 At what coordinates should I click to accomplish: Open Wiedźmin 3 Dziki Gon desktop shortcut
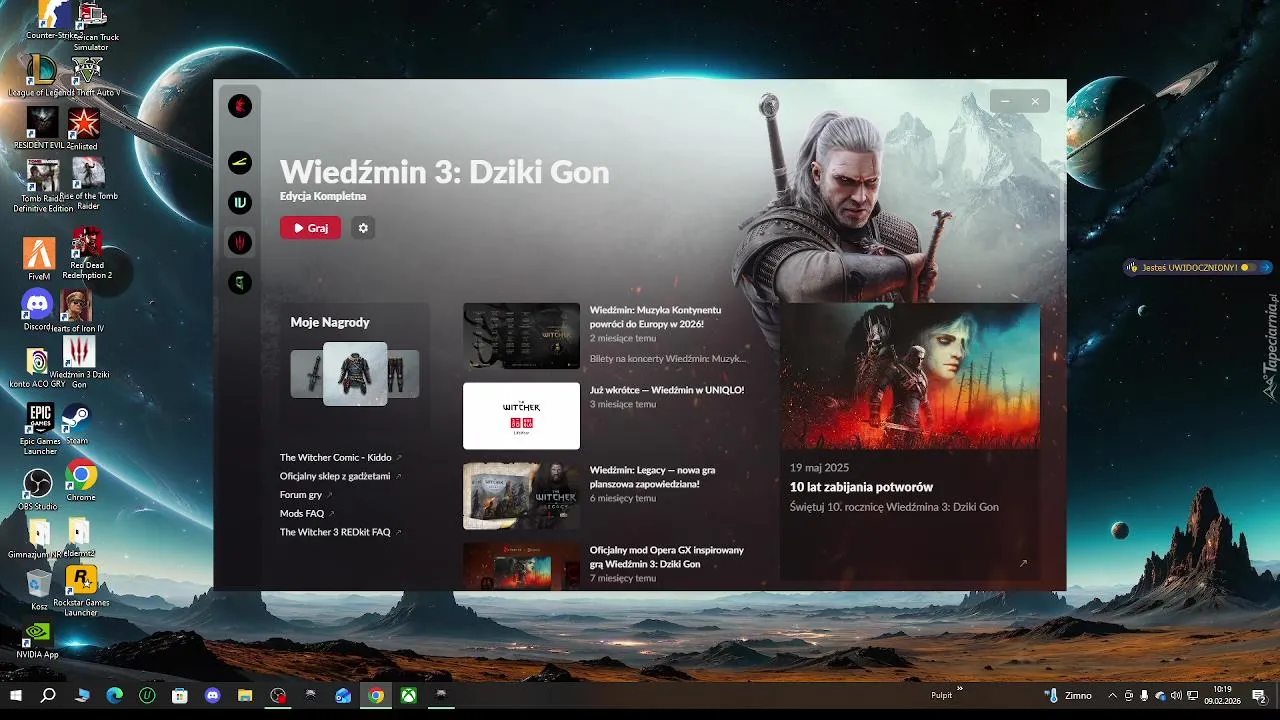[79, 362]
